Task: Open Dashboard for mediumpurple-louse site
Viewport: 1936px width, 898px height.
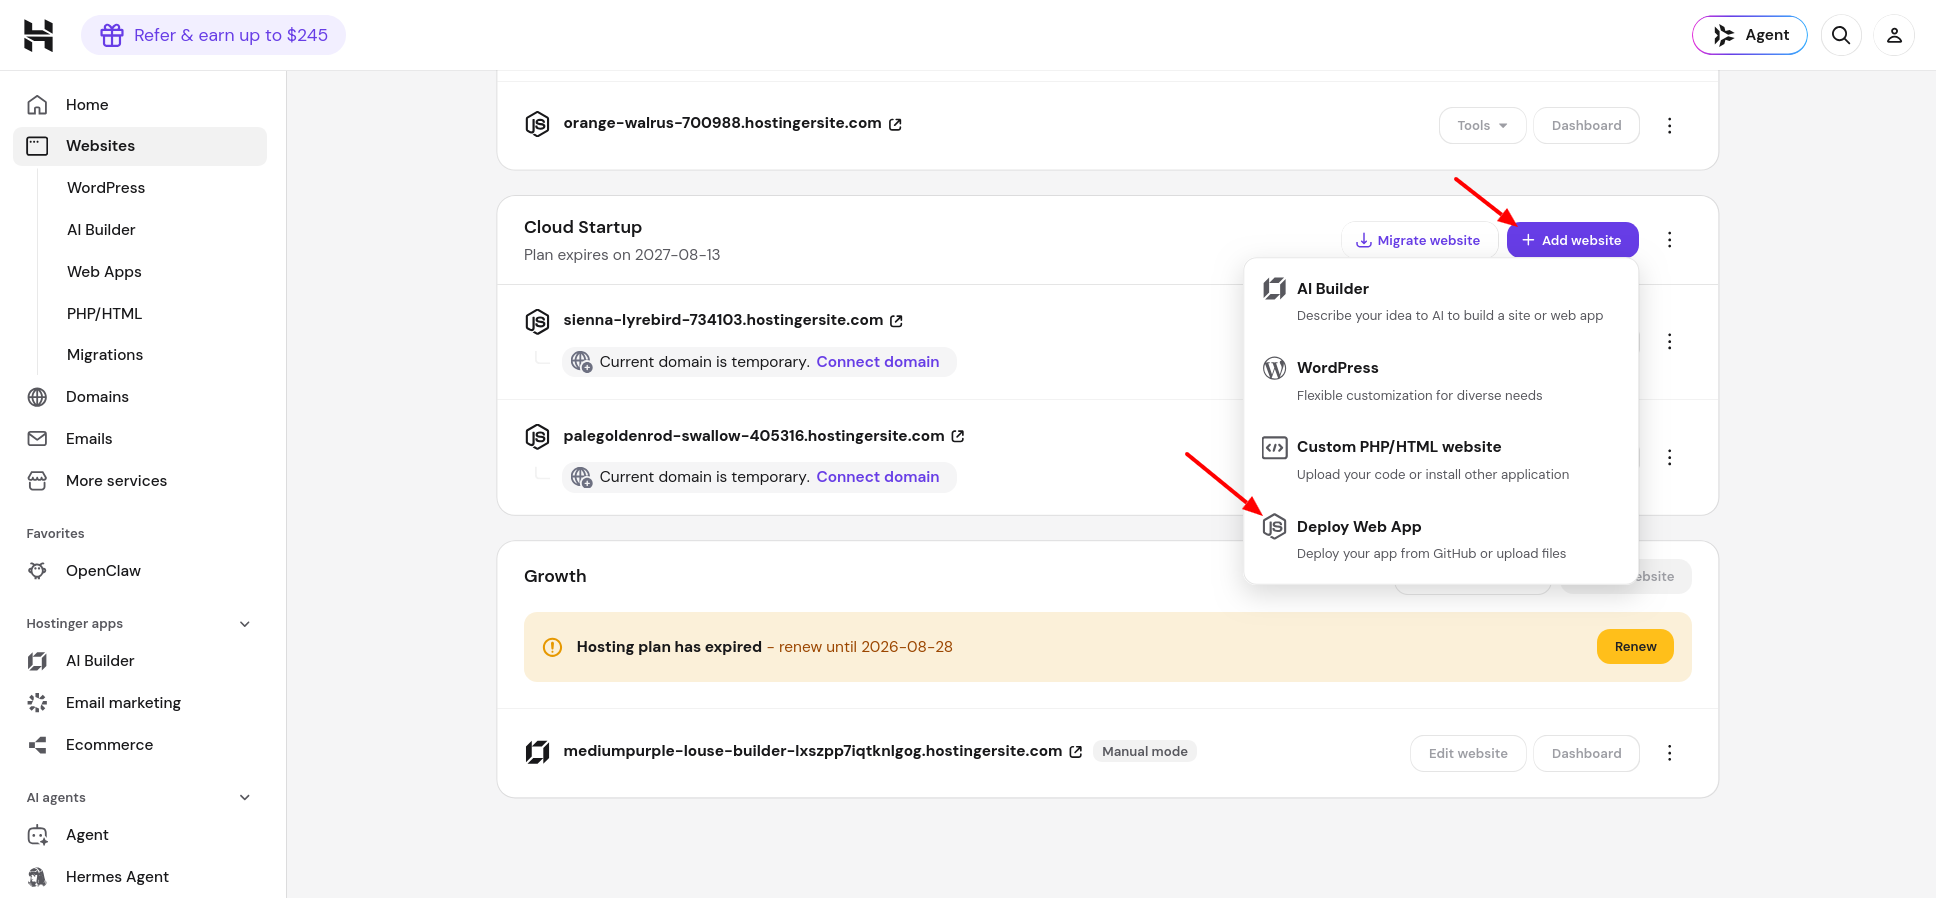Action: [x=1586, y=754]
